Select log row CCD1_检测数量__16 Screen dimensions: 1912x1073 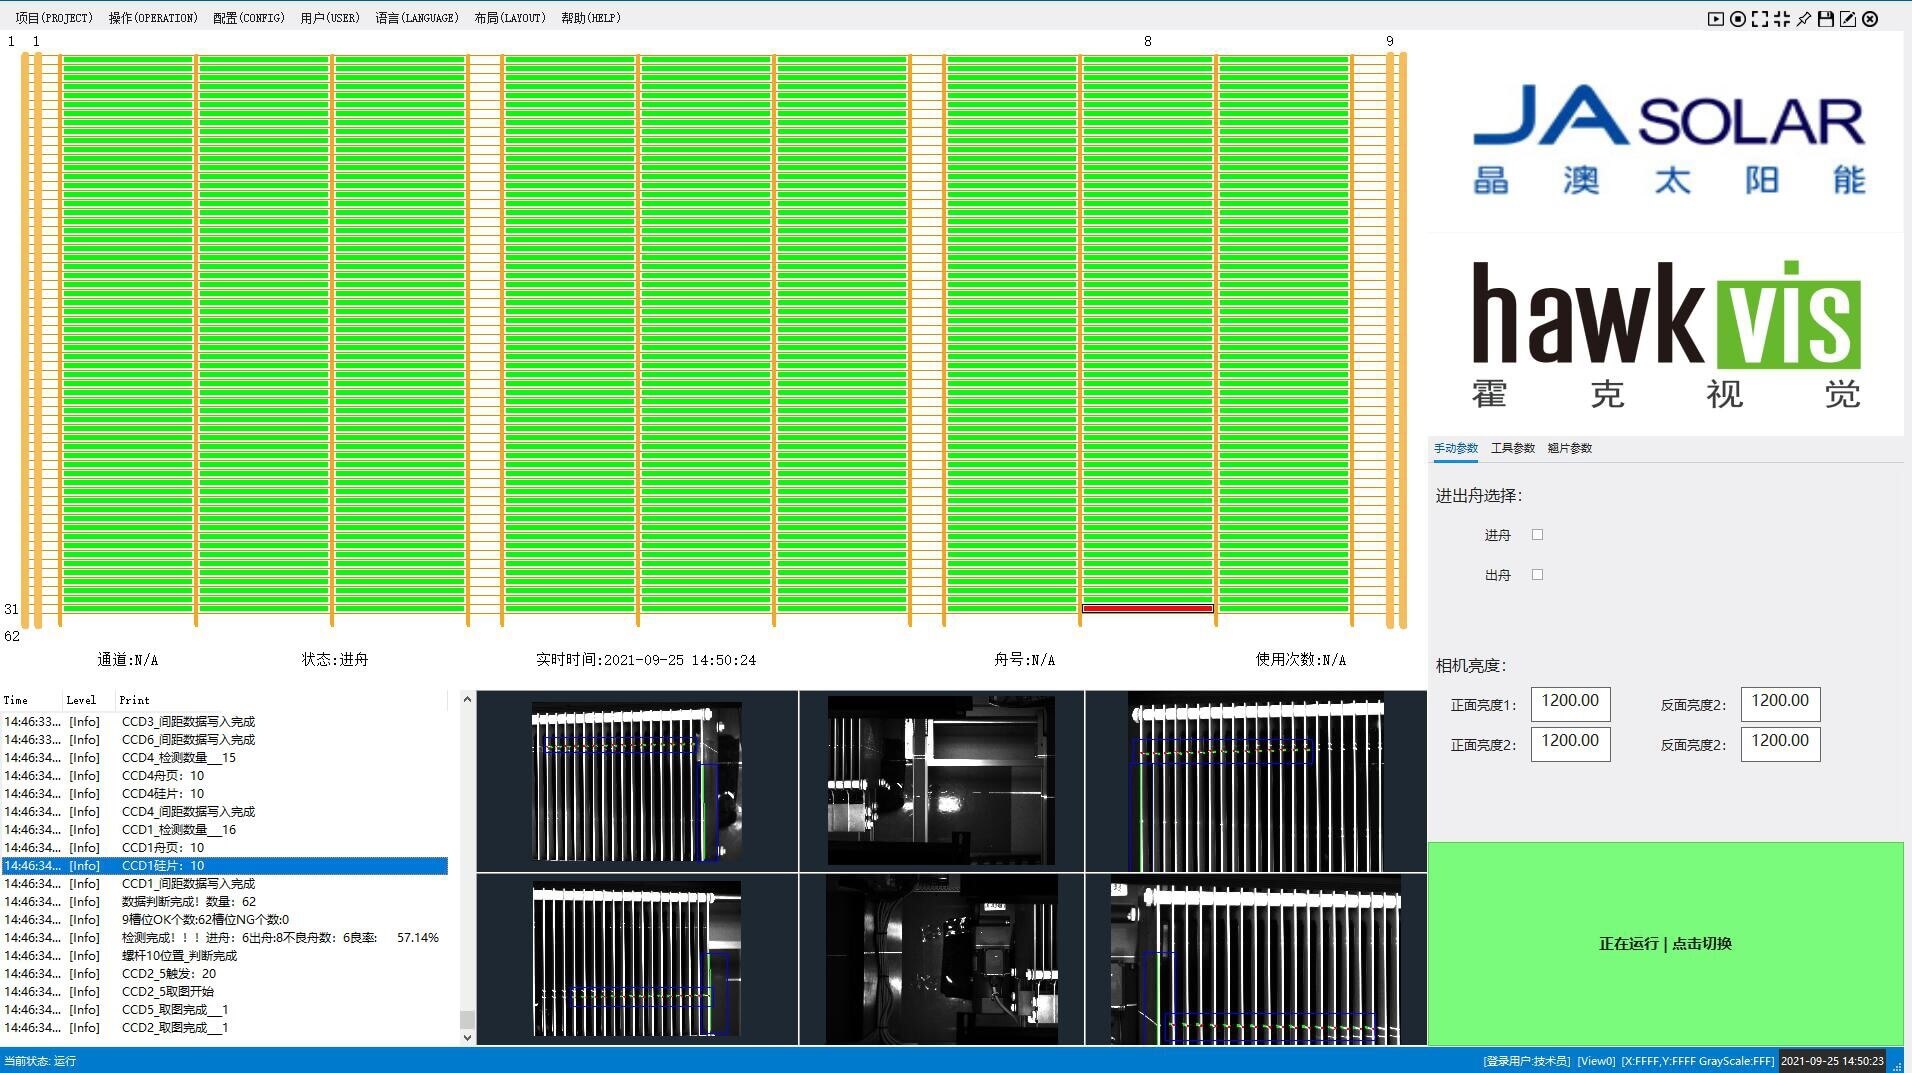tap(225, 830)
